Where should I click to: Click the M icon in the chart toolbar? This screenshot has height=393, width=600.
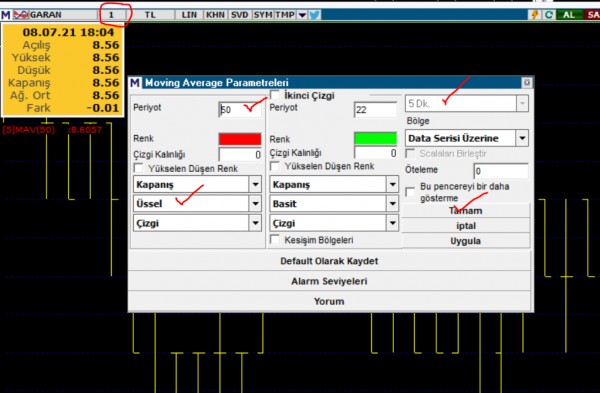coord(6,15)
